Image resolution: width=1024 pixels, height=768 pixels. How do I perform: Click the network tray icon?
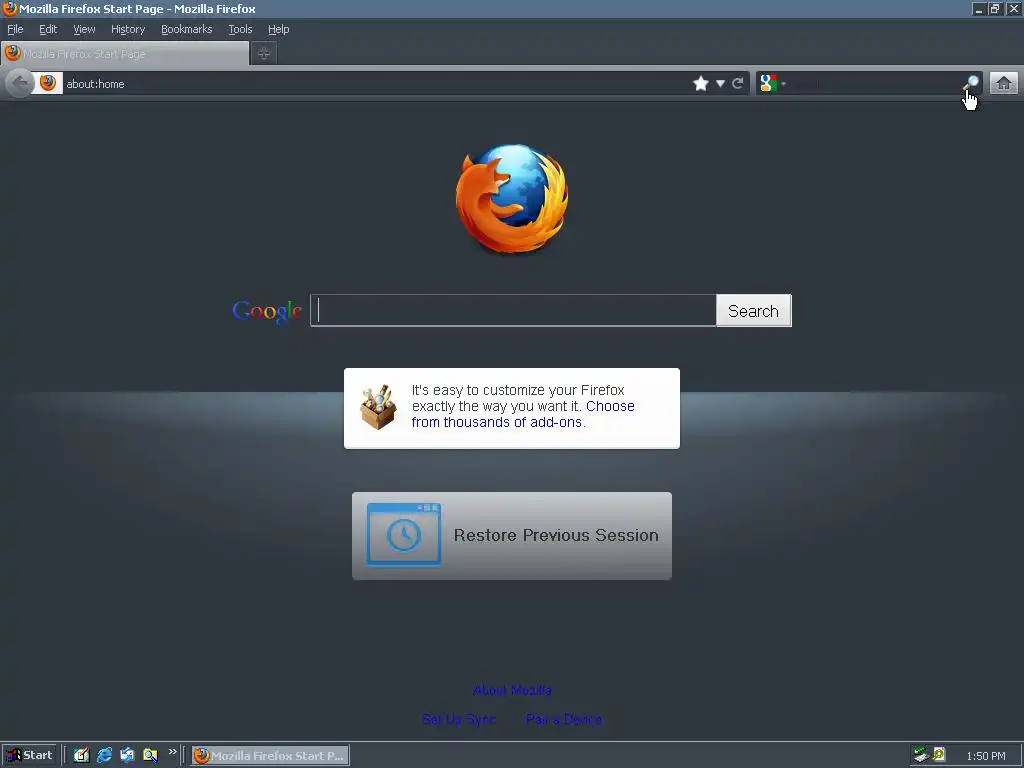click(921, 755)
